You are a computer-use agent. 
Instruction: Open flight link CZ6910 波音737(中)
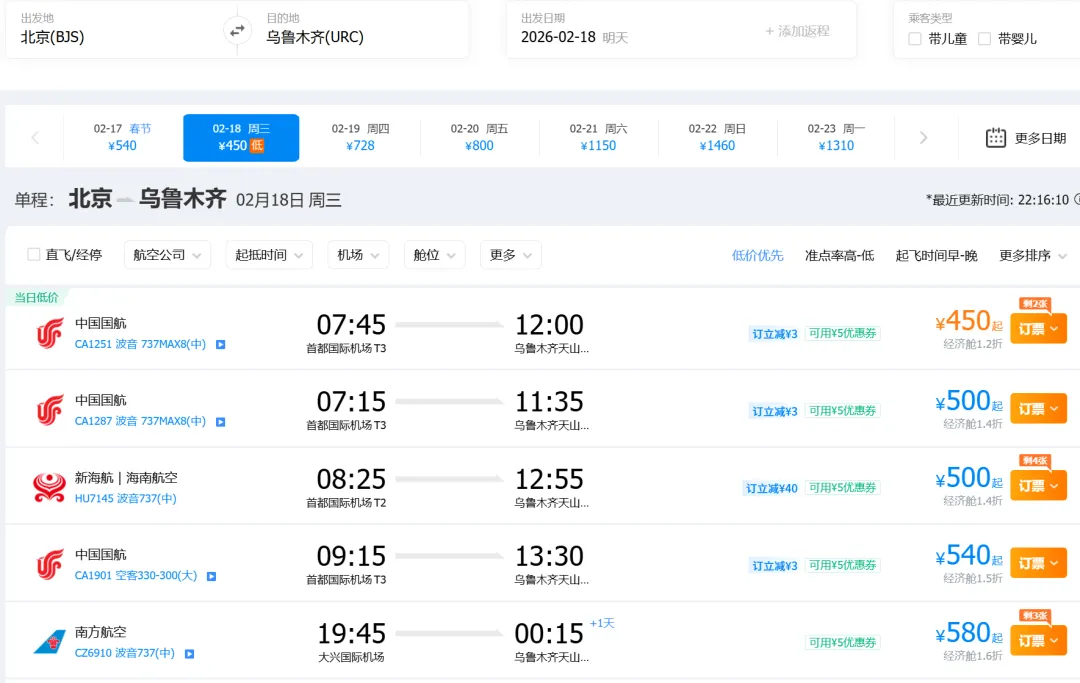[125, 653]
